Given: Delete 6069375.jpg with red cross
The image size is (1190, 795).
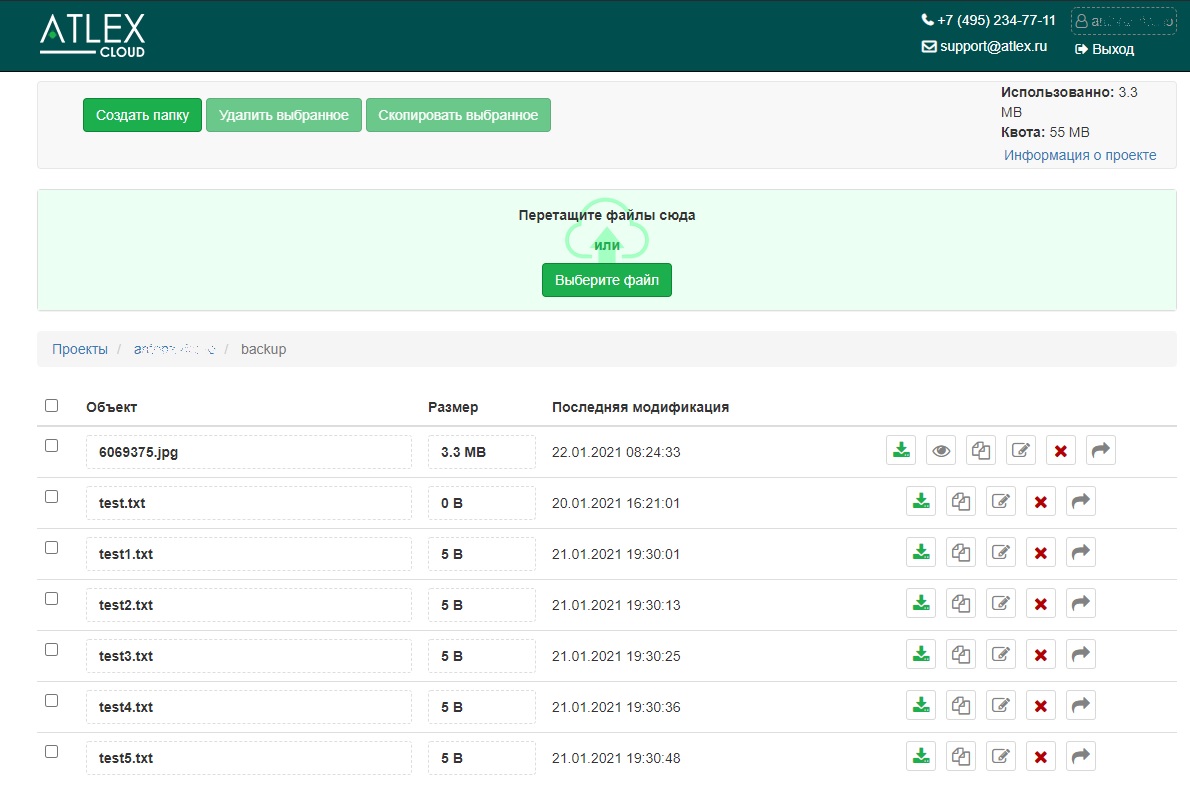Looking at the screenshot, I should [1061, 451].
